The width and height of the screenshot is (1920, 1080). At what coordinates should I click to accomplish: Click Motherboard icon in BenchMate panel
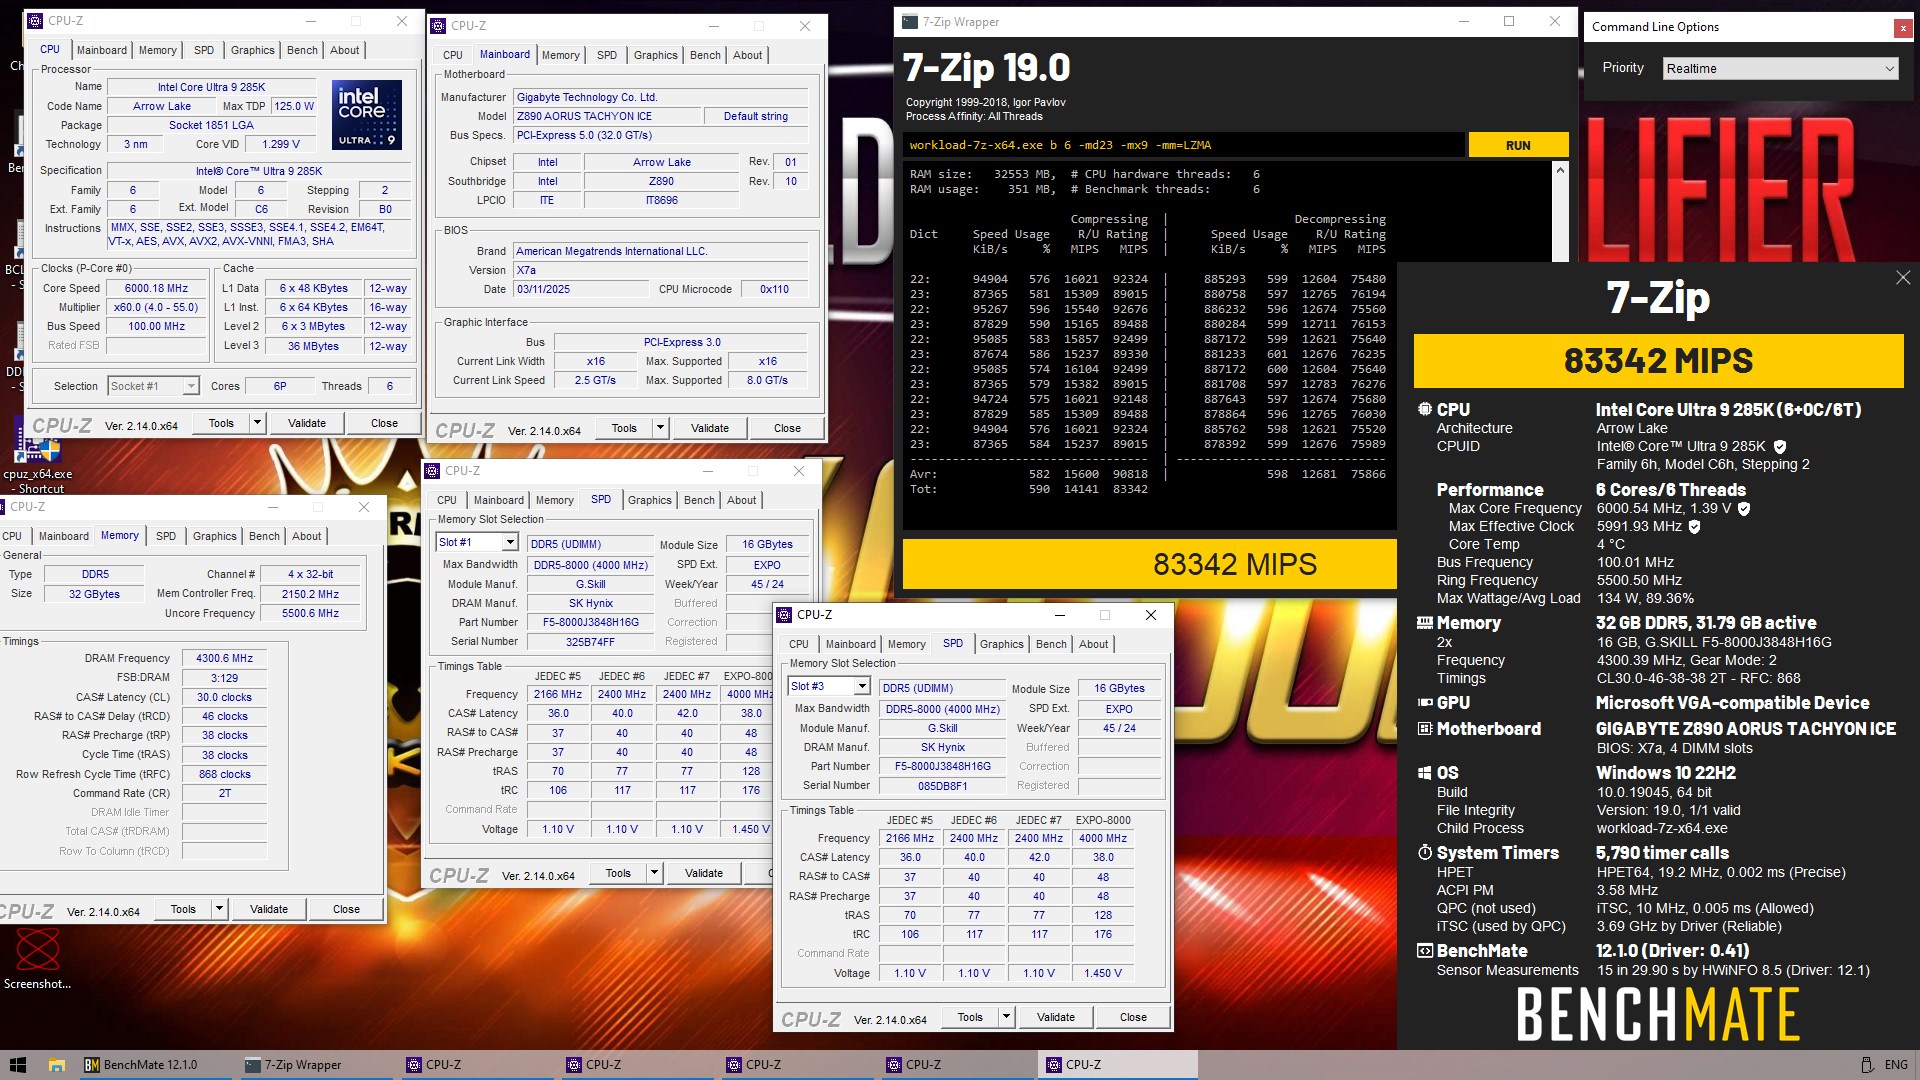click(x=1425, y=729)
